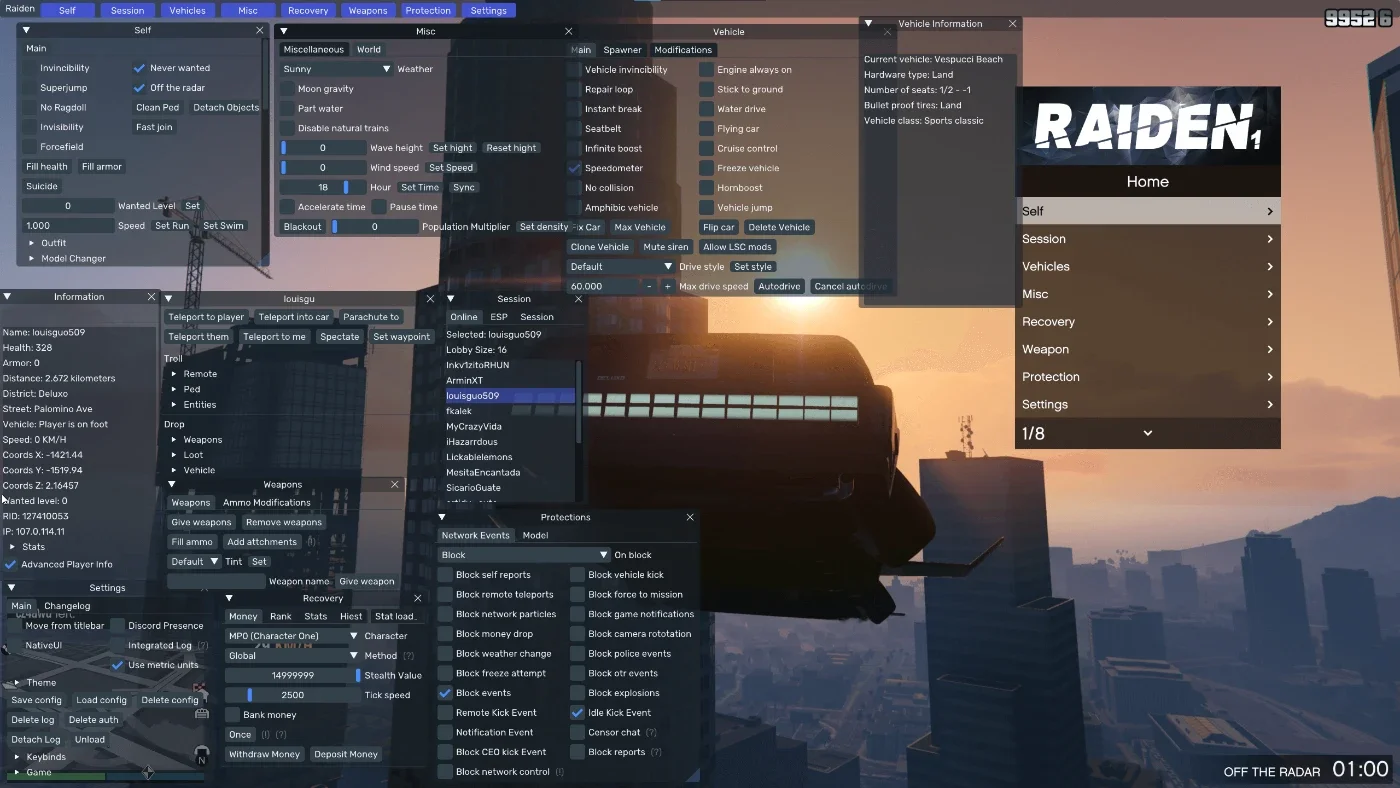The width and height of the screenshot is (1400, 788).
Task: Open MP0 (Character One) dropdown
Action: tap(292, 636)
